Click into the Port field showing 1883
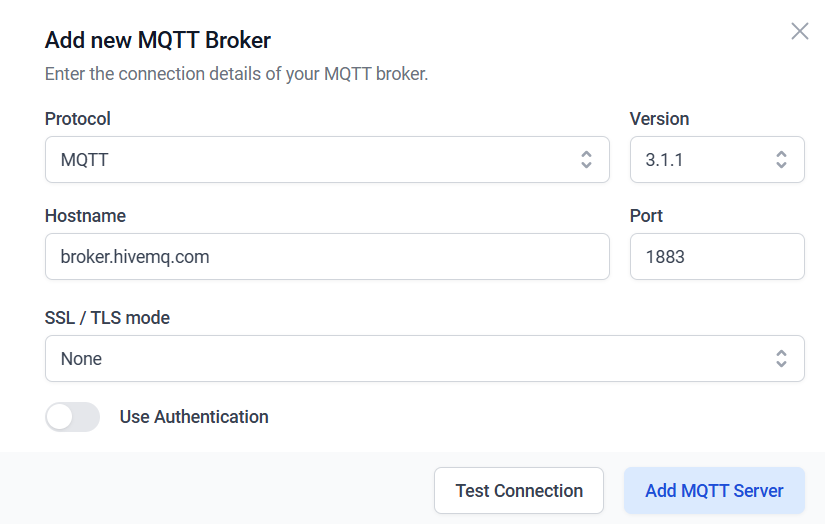825x524 pixels. click(716, 257)
